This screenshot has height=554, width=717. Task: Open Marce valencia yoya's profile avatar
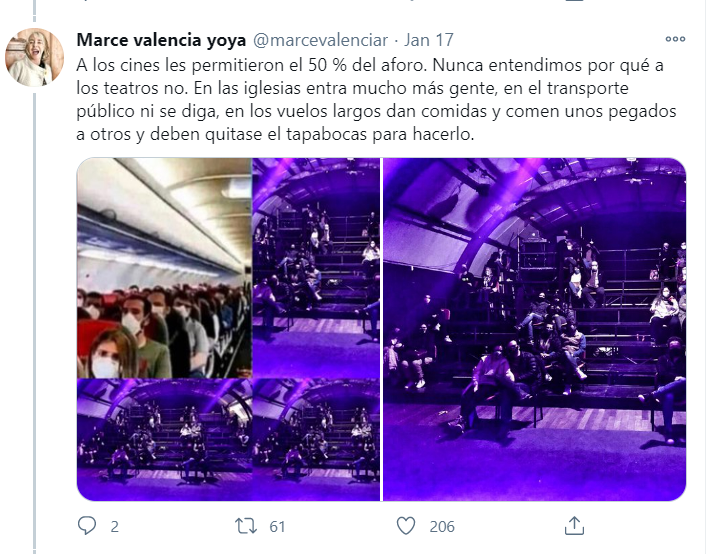pos(34,57)
